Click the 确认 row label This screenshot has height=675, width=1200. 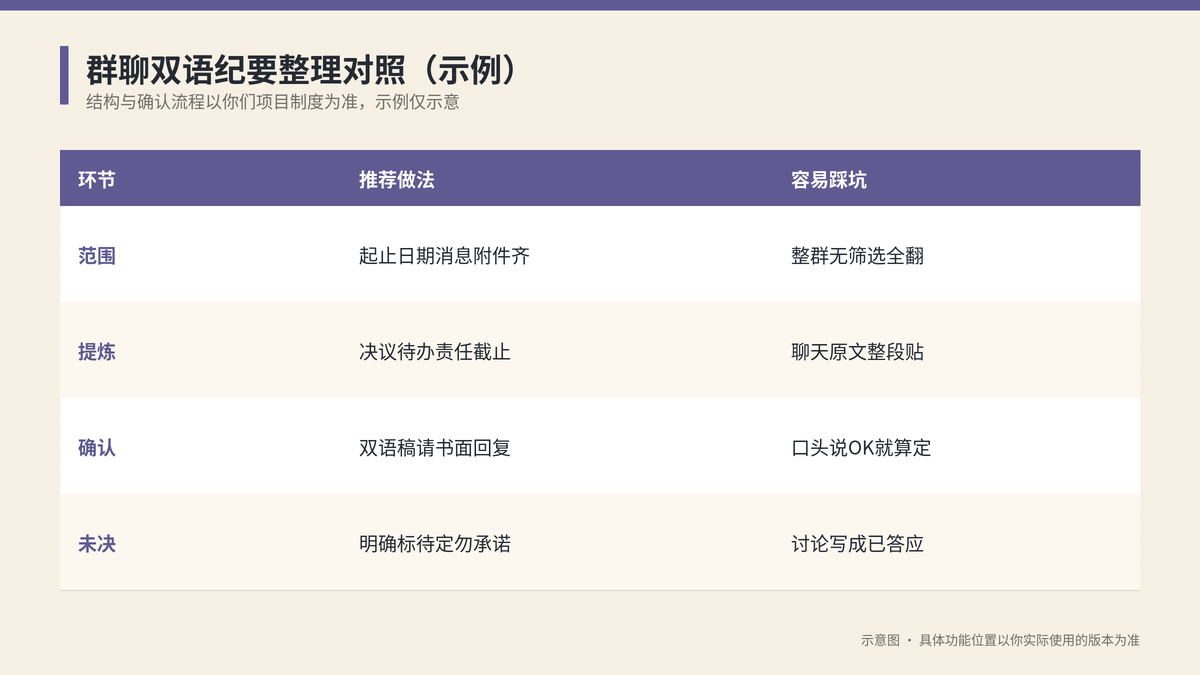97,448
